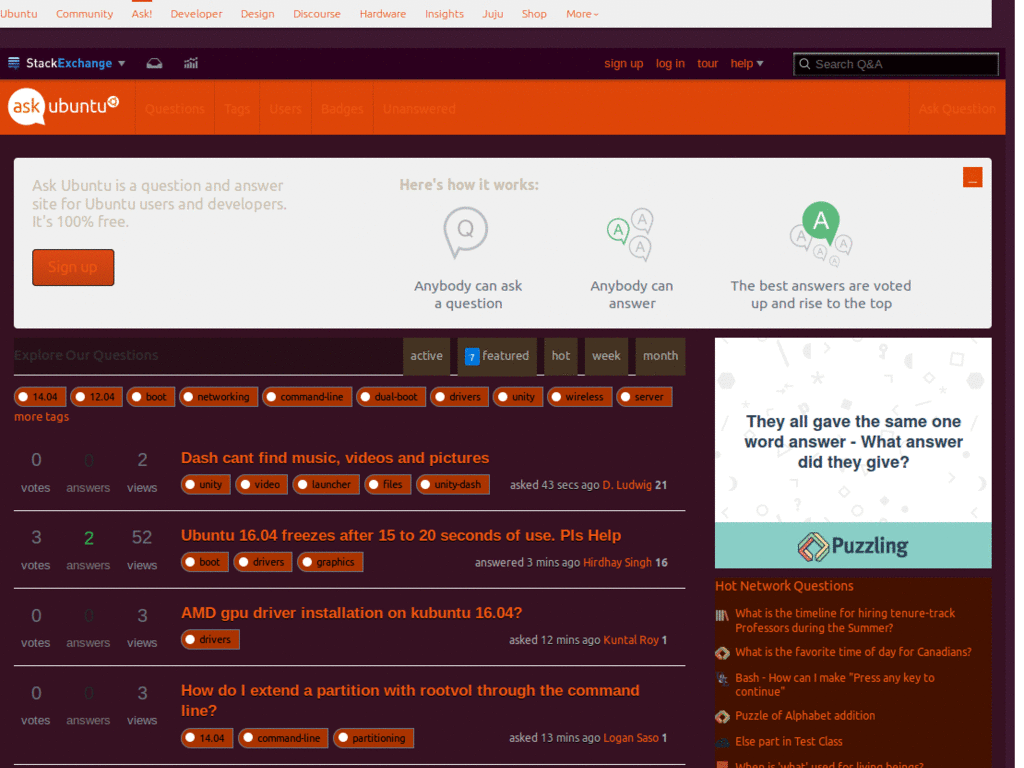This screenshot has width=1024, height=768.
Task: Click Community in Ubuntu top navigation
Action: 84,14
